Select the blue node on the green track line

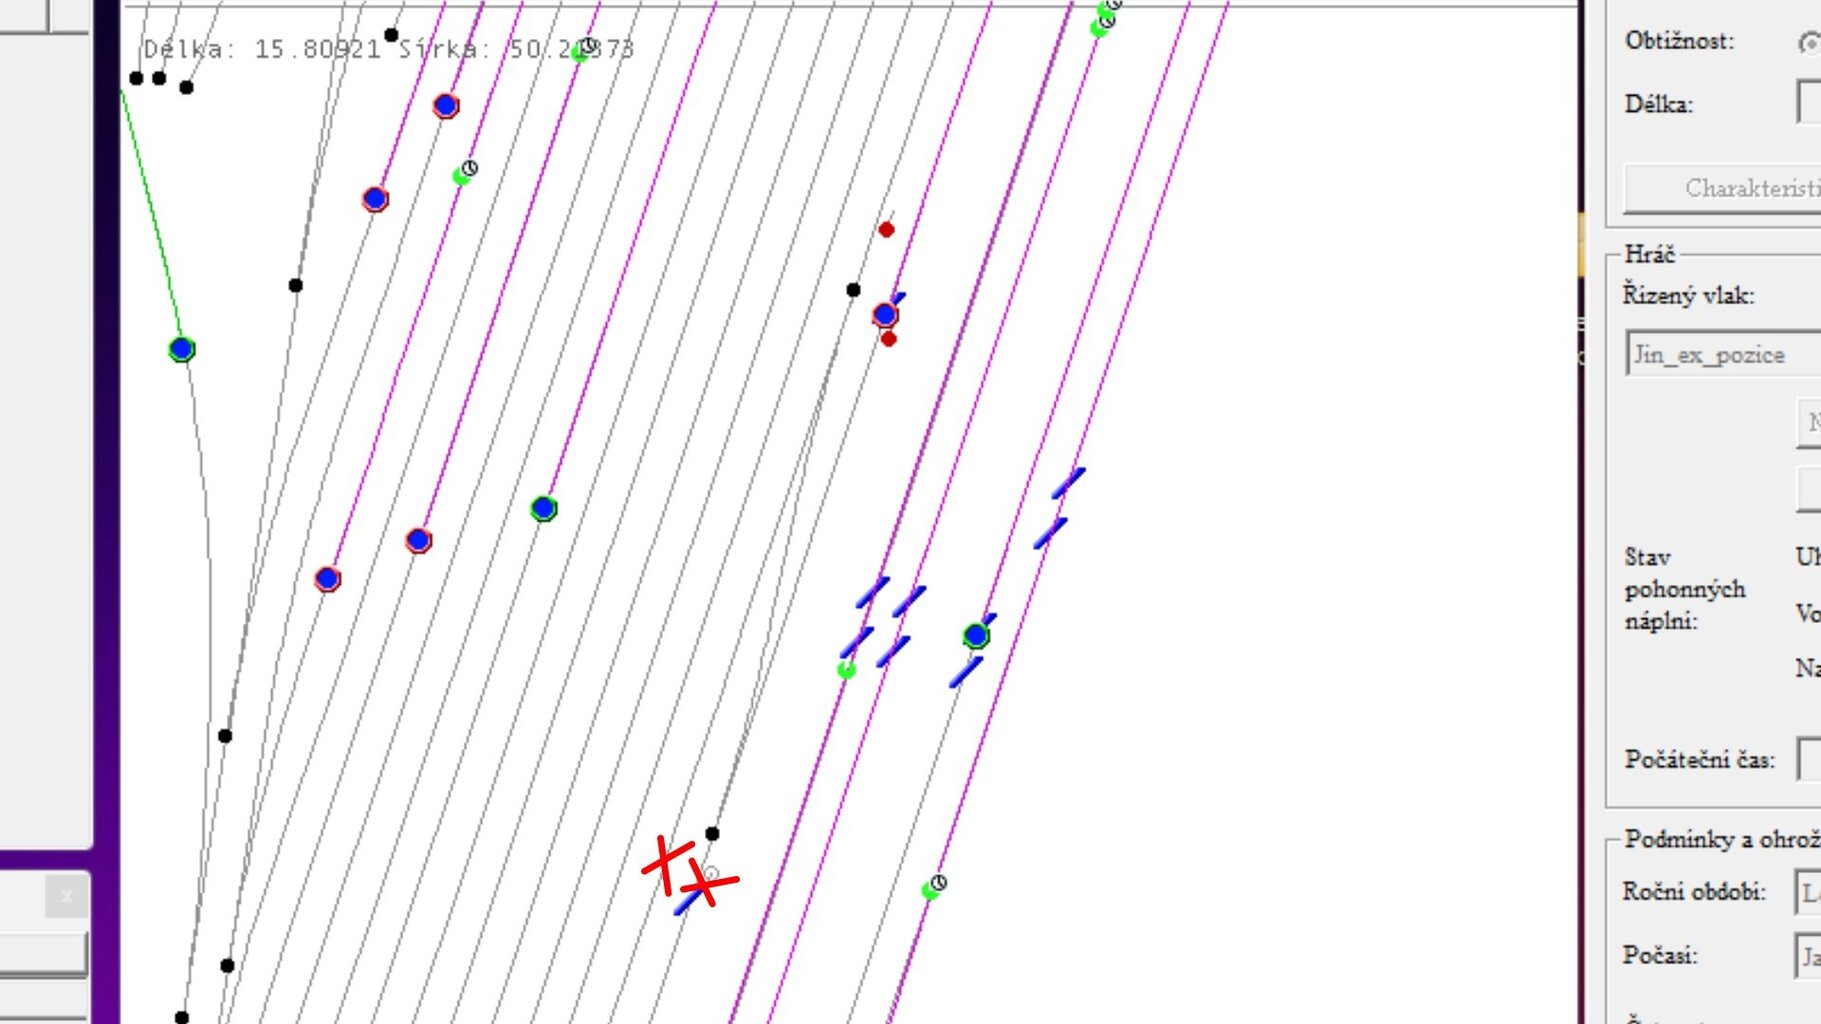[181, 349]
